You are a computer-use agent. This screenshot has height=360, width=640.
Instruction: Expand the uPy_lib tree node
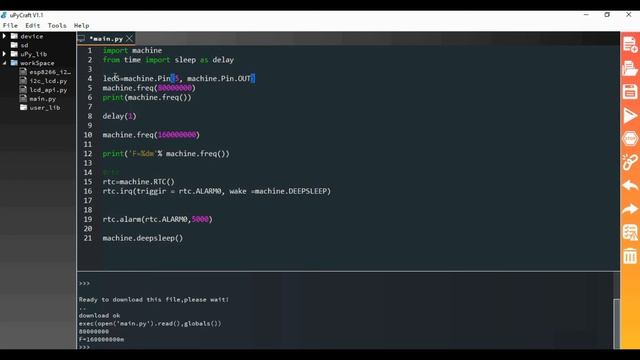(x=4, y=54)
